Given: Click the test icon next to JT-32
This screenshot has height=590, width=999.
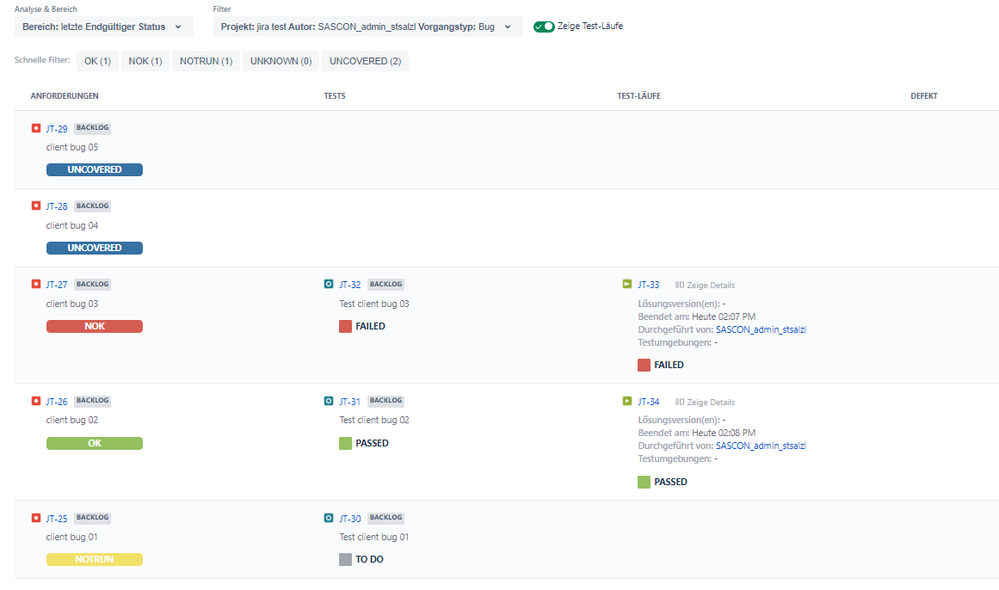Looking at the screenshot, I should (329, 284).
